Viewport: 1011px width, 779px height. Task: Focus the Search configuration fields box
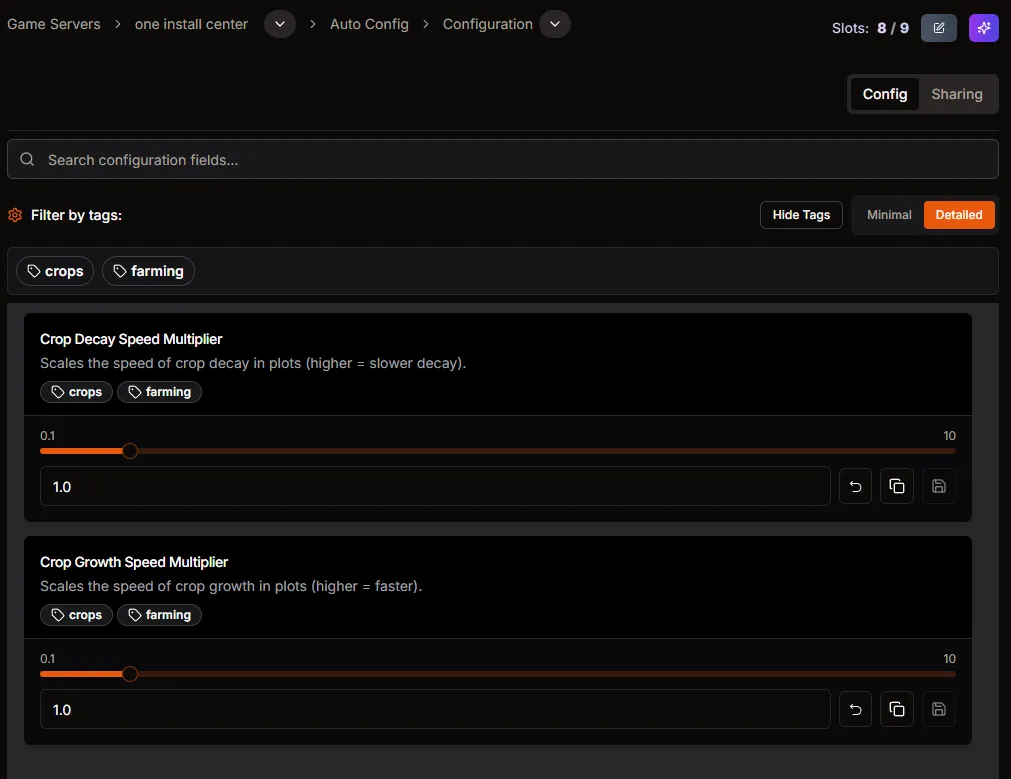click(502, 160)
